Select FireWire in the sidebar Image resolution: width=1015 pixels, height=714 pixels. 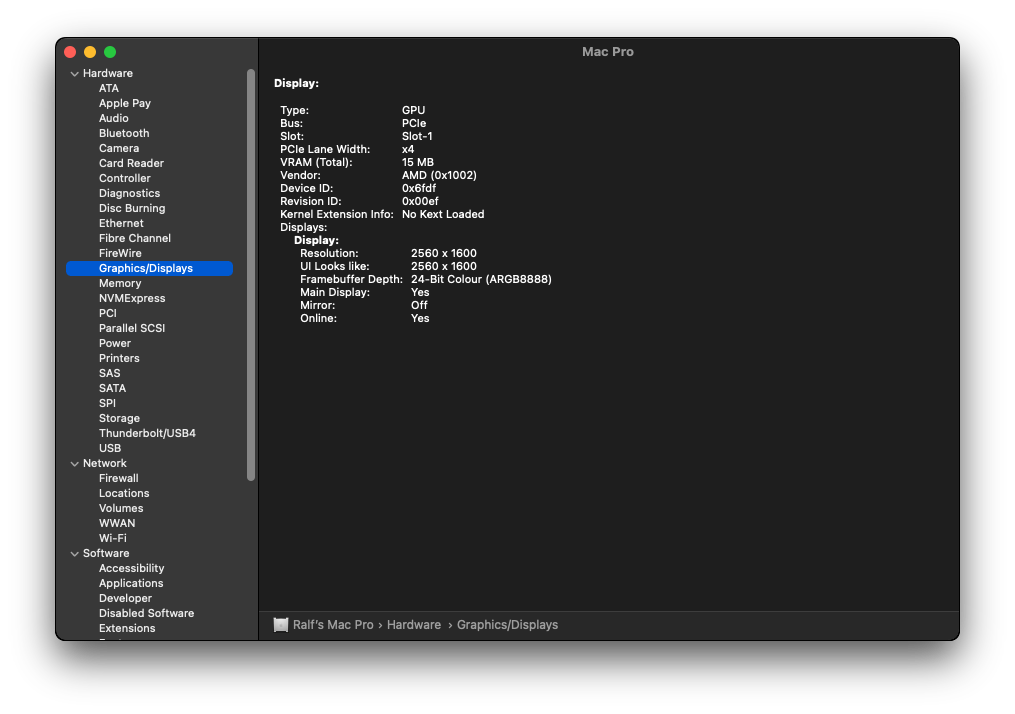[120, 253]
